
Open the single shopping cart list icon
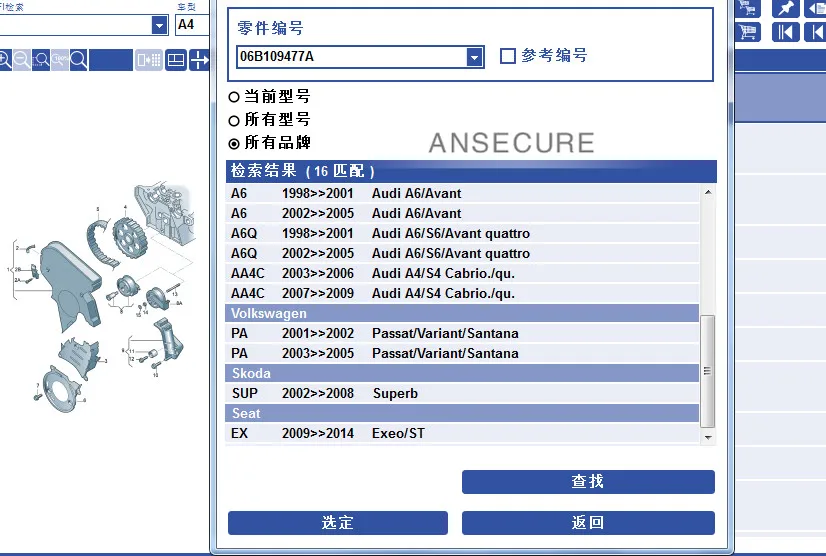(x=748, y=32)
